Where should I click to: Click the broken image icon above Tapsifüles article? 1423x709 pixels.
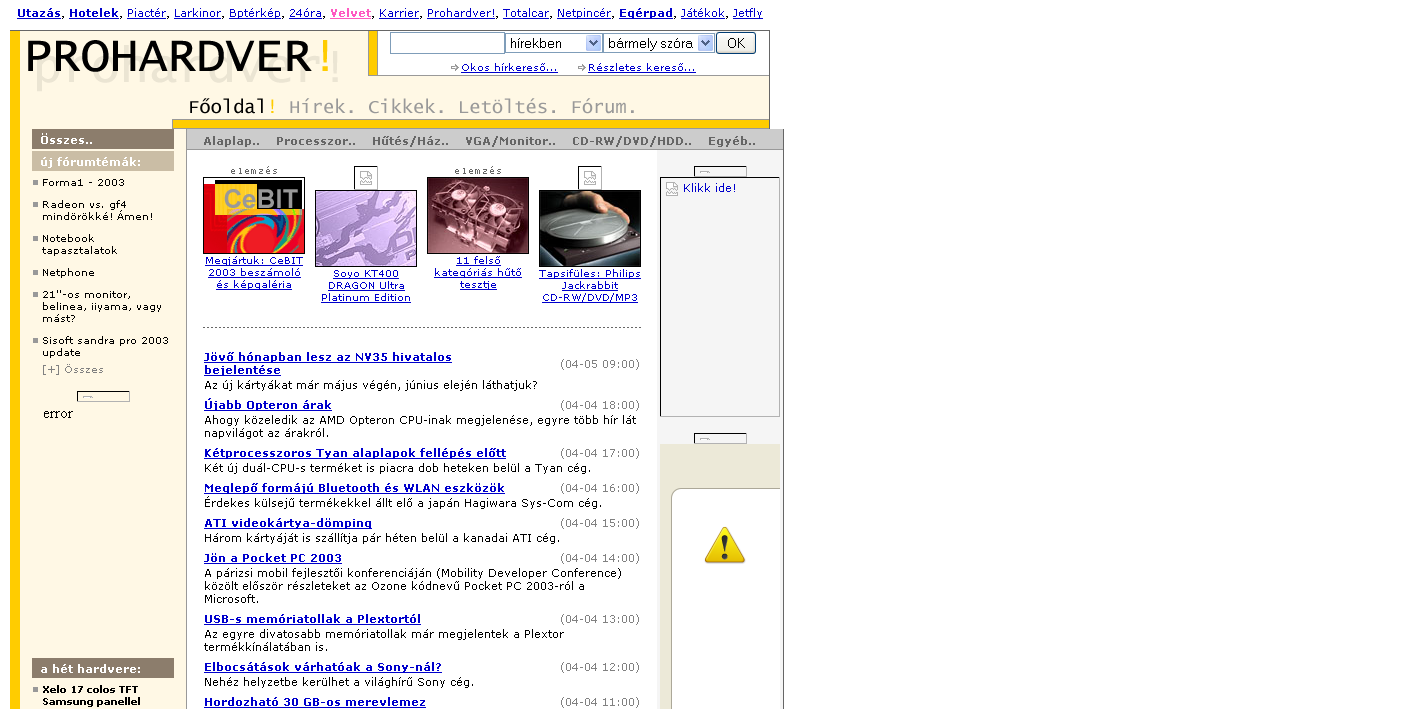tap(590, 178)
